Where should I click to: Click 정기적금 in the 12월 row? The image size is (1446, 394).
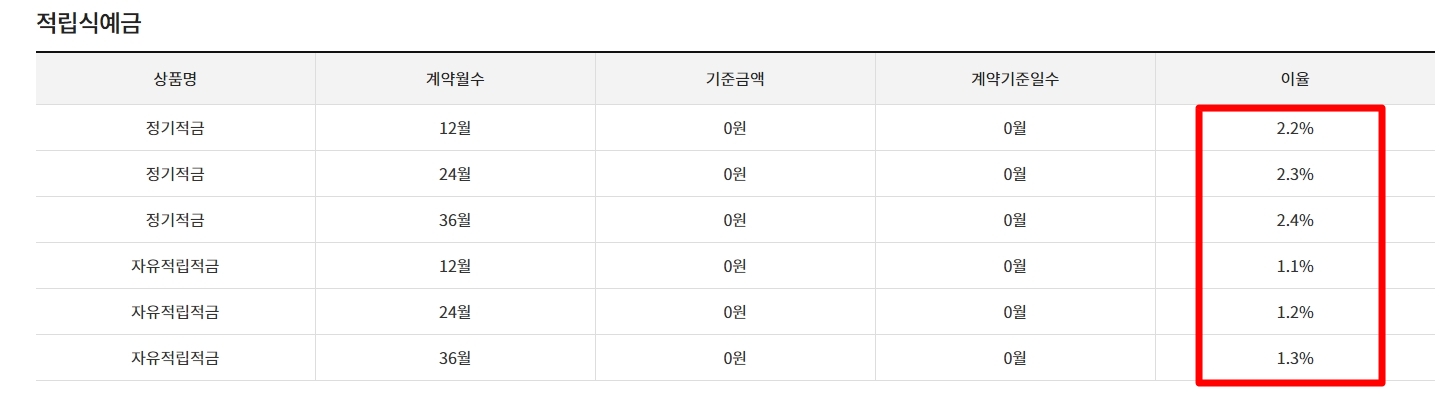click(175, 128)
